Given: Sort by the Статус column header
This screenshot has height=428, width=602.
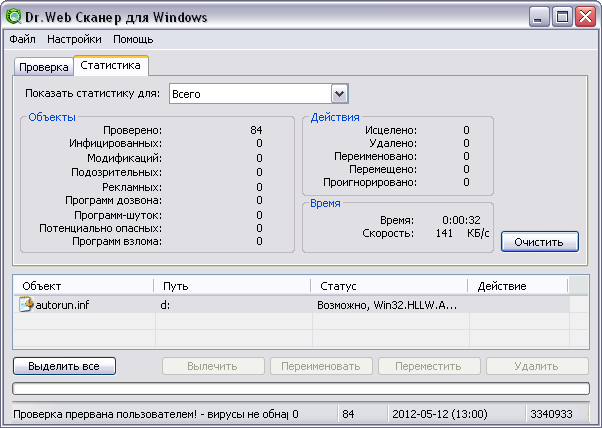Looking at the screenshot, I should click(x=389, y=286).
